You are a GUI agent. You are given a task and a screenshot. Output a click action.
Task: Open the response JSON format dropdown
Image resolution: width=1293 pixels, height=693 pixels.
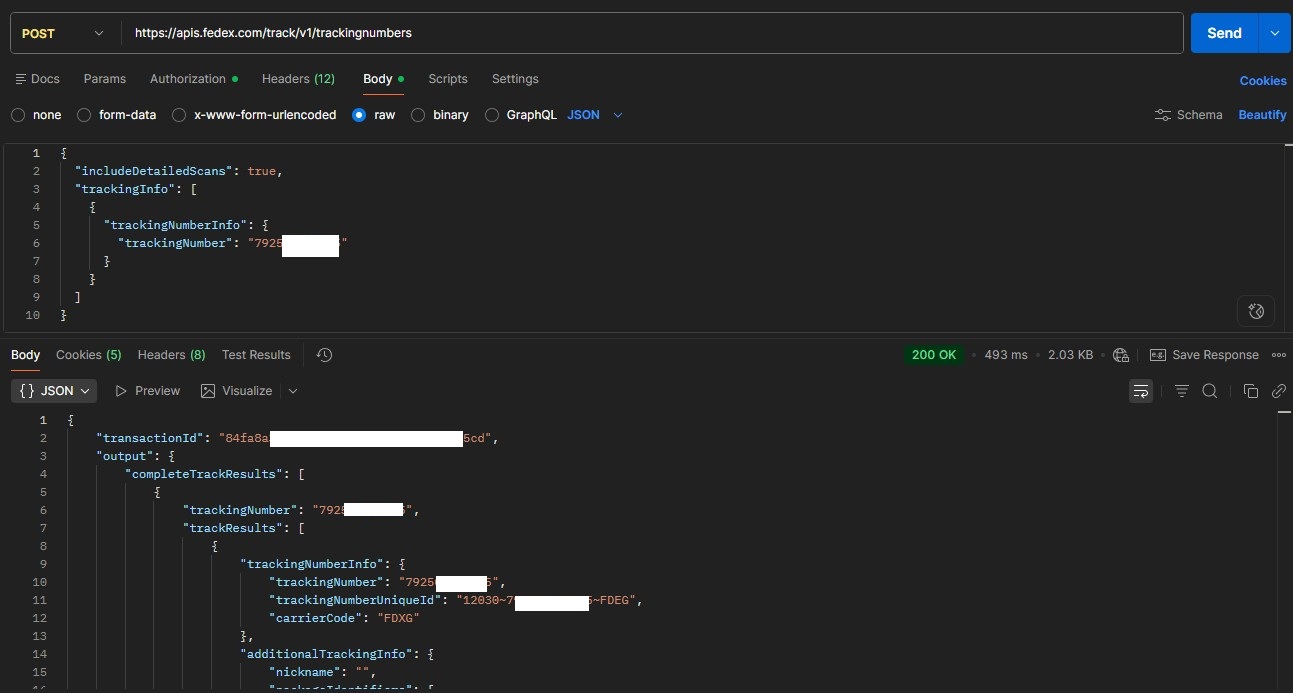click(x=54, y=391)
